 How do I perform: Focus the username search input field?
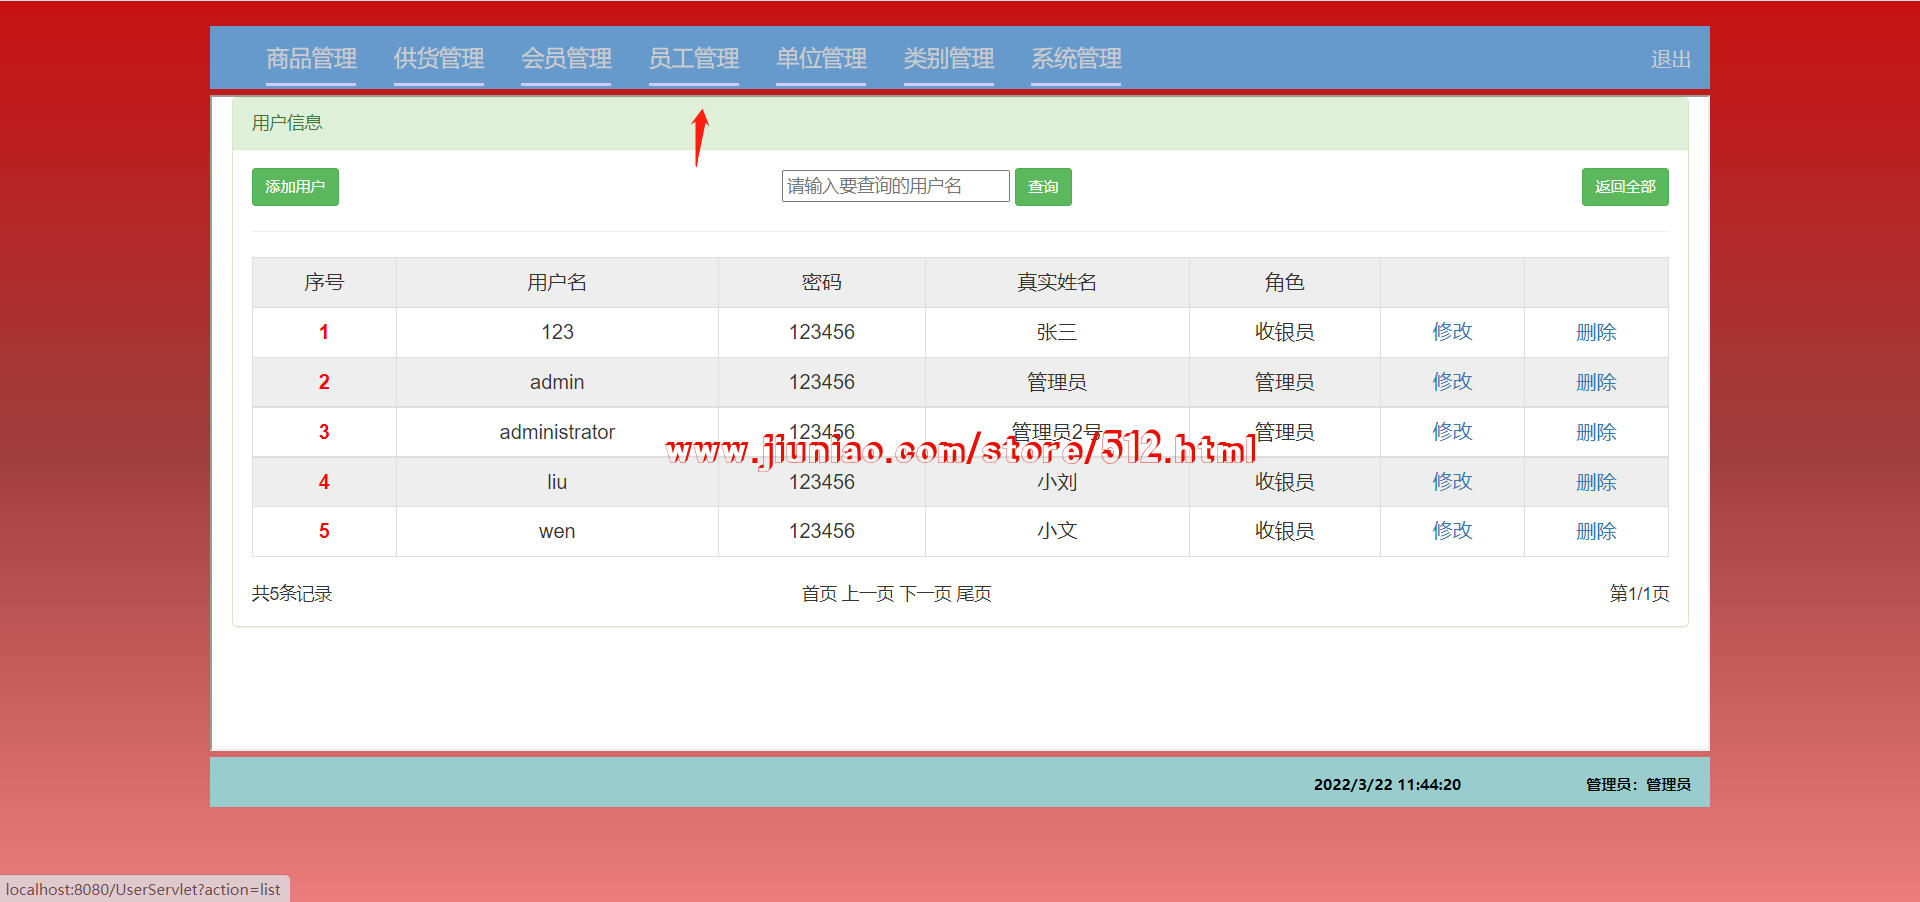point(895,186)
